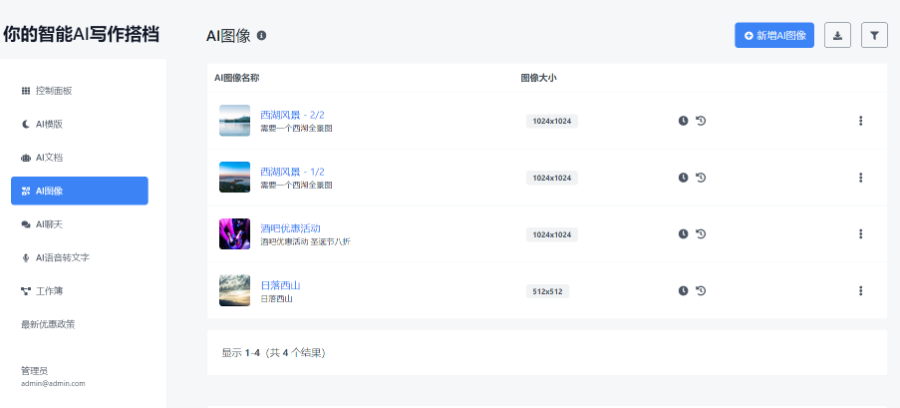Click the 显示 1-4 results summary text
The height and width of the screenshot is (408, 900).
click(x=274, y=352)
